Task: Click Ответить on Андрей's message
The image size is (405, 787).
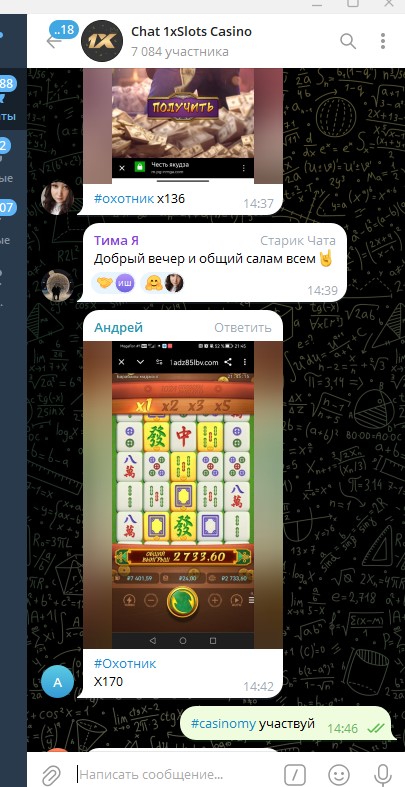Action: (x=243, y=328)
